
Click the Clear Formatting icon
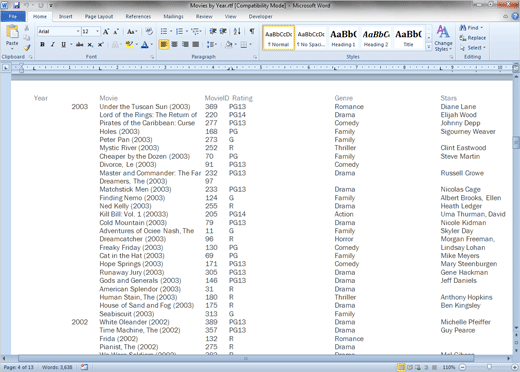click(x=149, y=31)
